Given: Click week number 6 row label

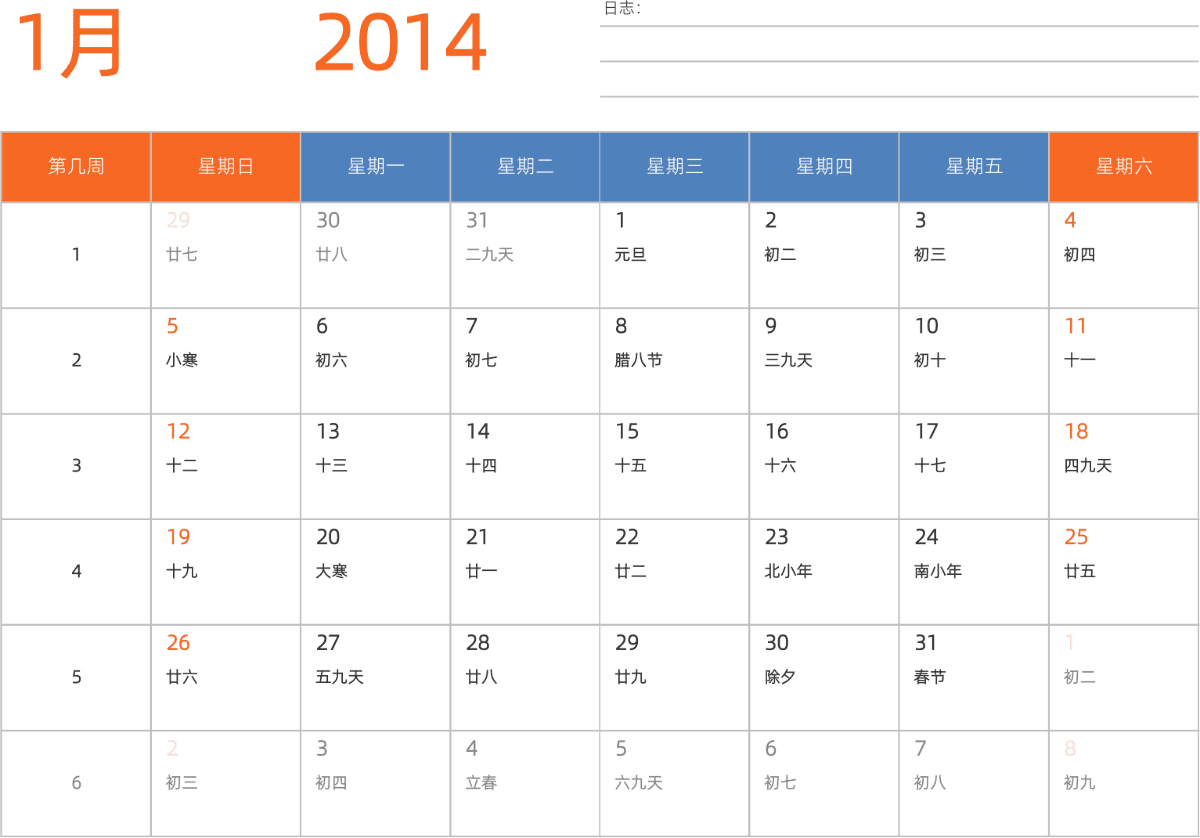Looking at the screenshot, I should tap(76, 783).
